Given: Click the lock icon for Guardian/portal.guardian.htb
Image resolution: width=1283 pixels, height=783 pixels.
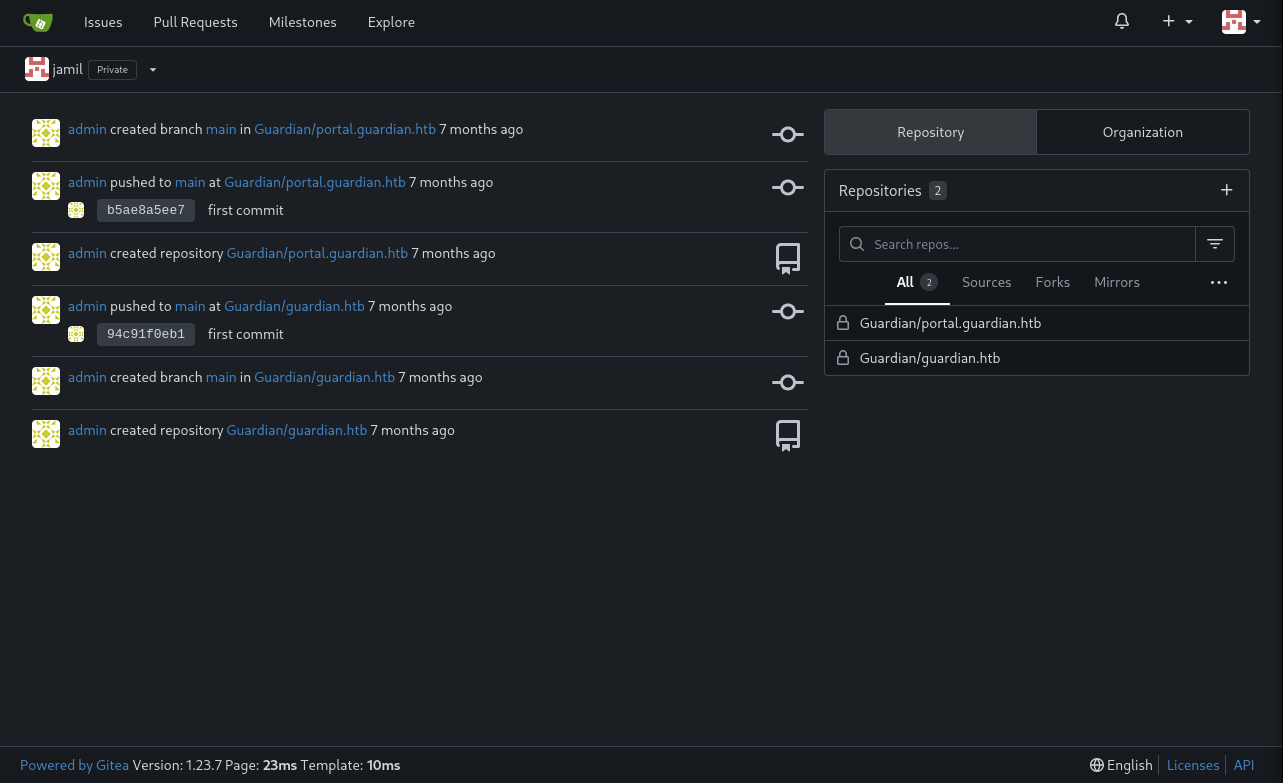Looking at the screenshot, I should coord(843,323).
